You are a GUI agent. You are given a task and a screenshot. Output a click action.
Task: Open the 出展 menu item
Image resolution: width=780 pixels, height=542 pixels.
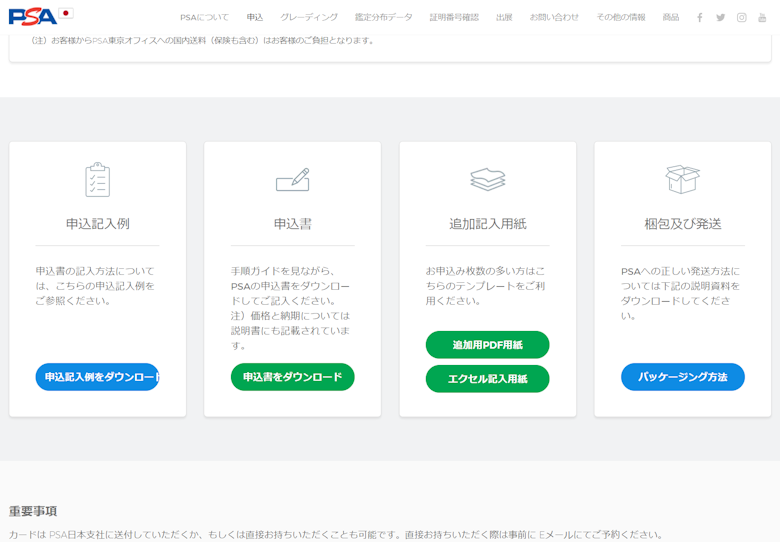pyautogui.click(x=504, y=17)
